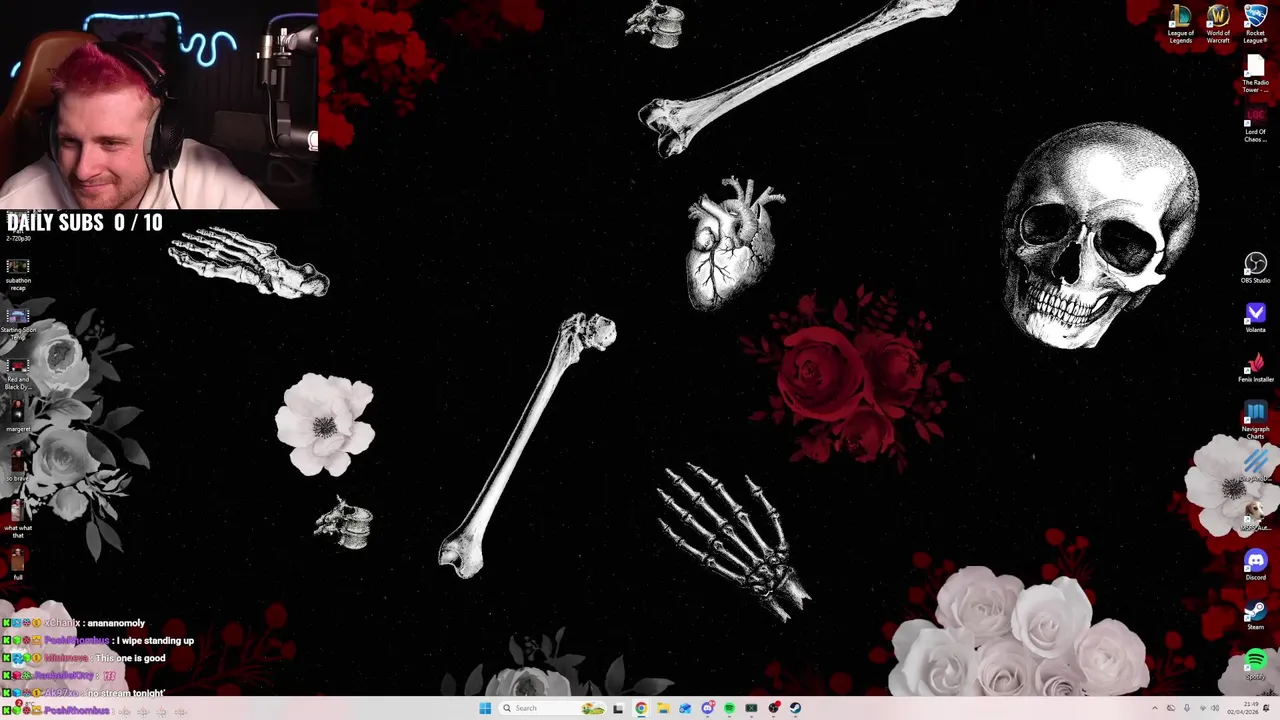Select the Discord desktop shortcut
Image resolution: width=1280 pixels, height=720 pixels.
click(1255, 565)
